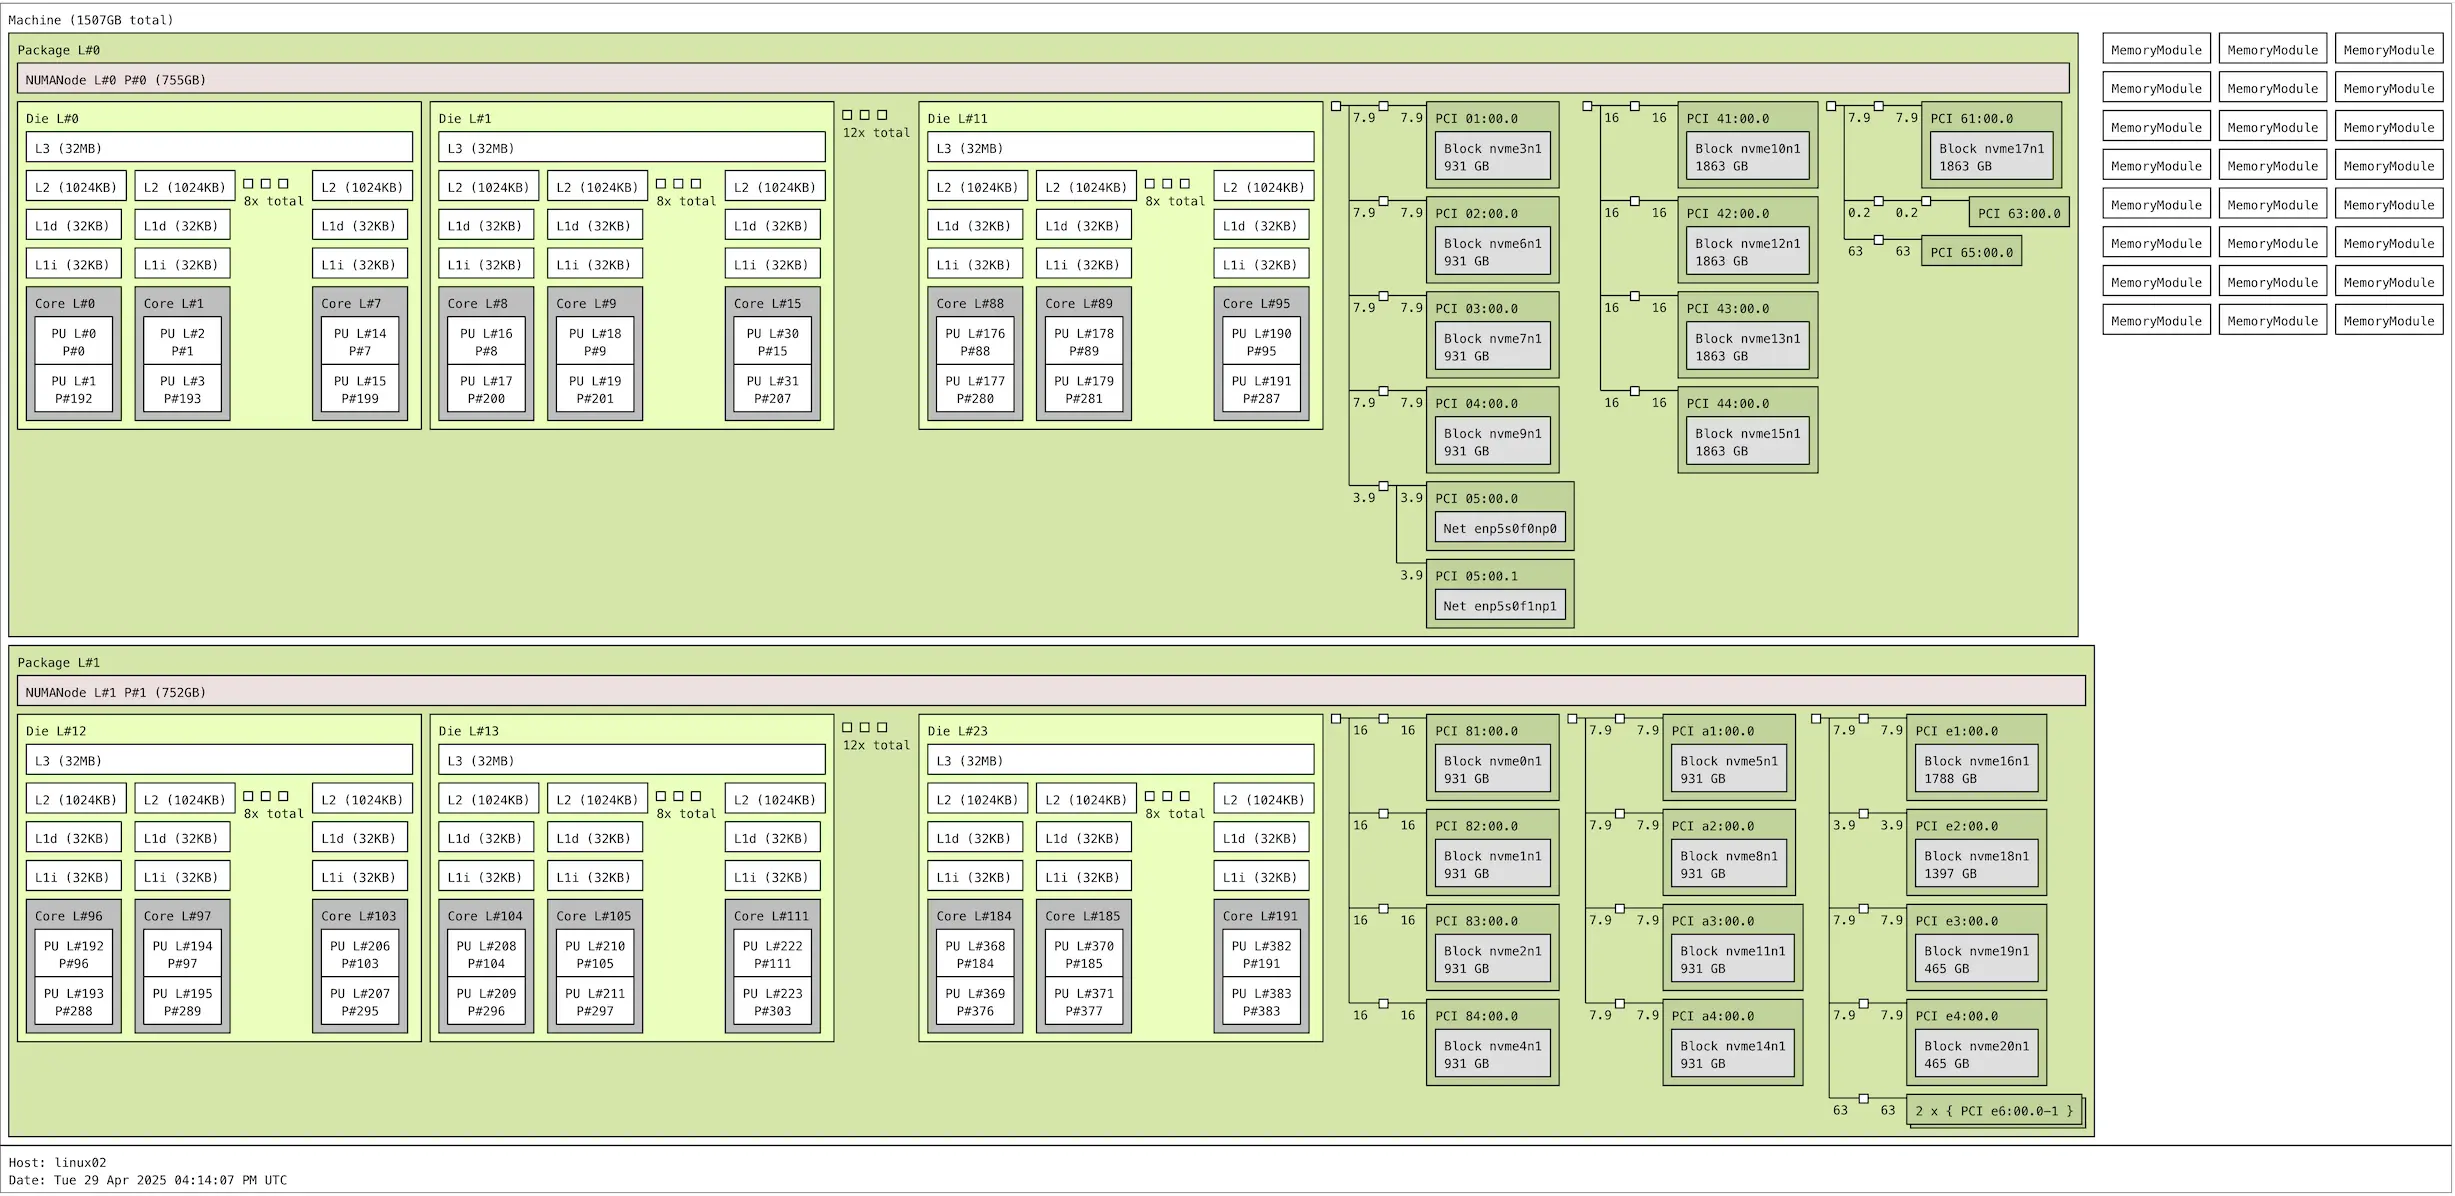The image size is (2455, 1196).
Task: Select PU L#368 P#184
Action: (975, 955)
